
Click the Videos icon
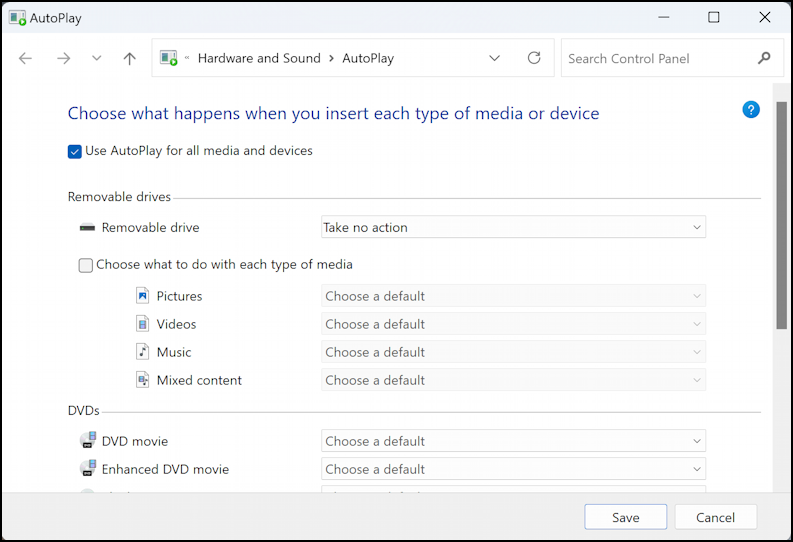pyautogui.click(x=143, y=324)
